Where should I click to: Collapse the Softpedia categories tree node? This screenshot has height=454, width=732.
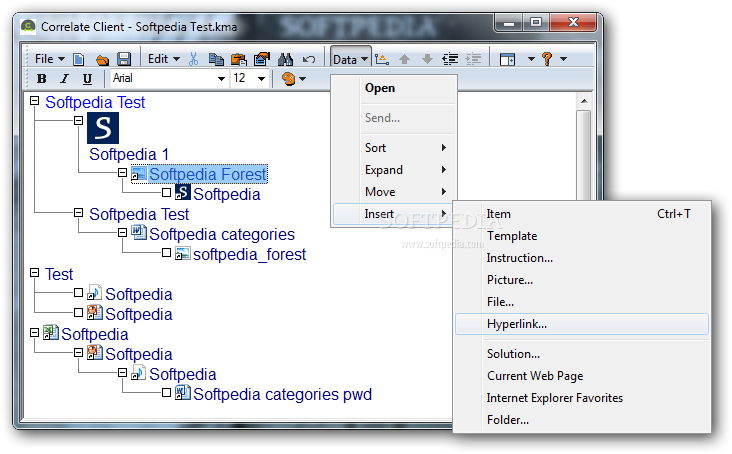pos(122,232)
